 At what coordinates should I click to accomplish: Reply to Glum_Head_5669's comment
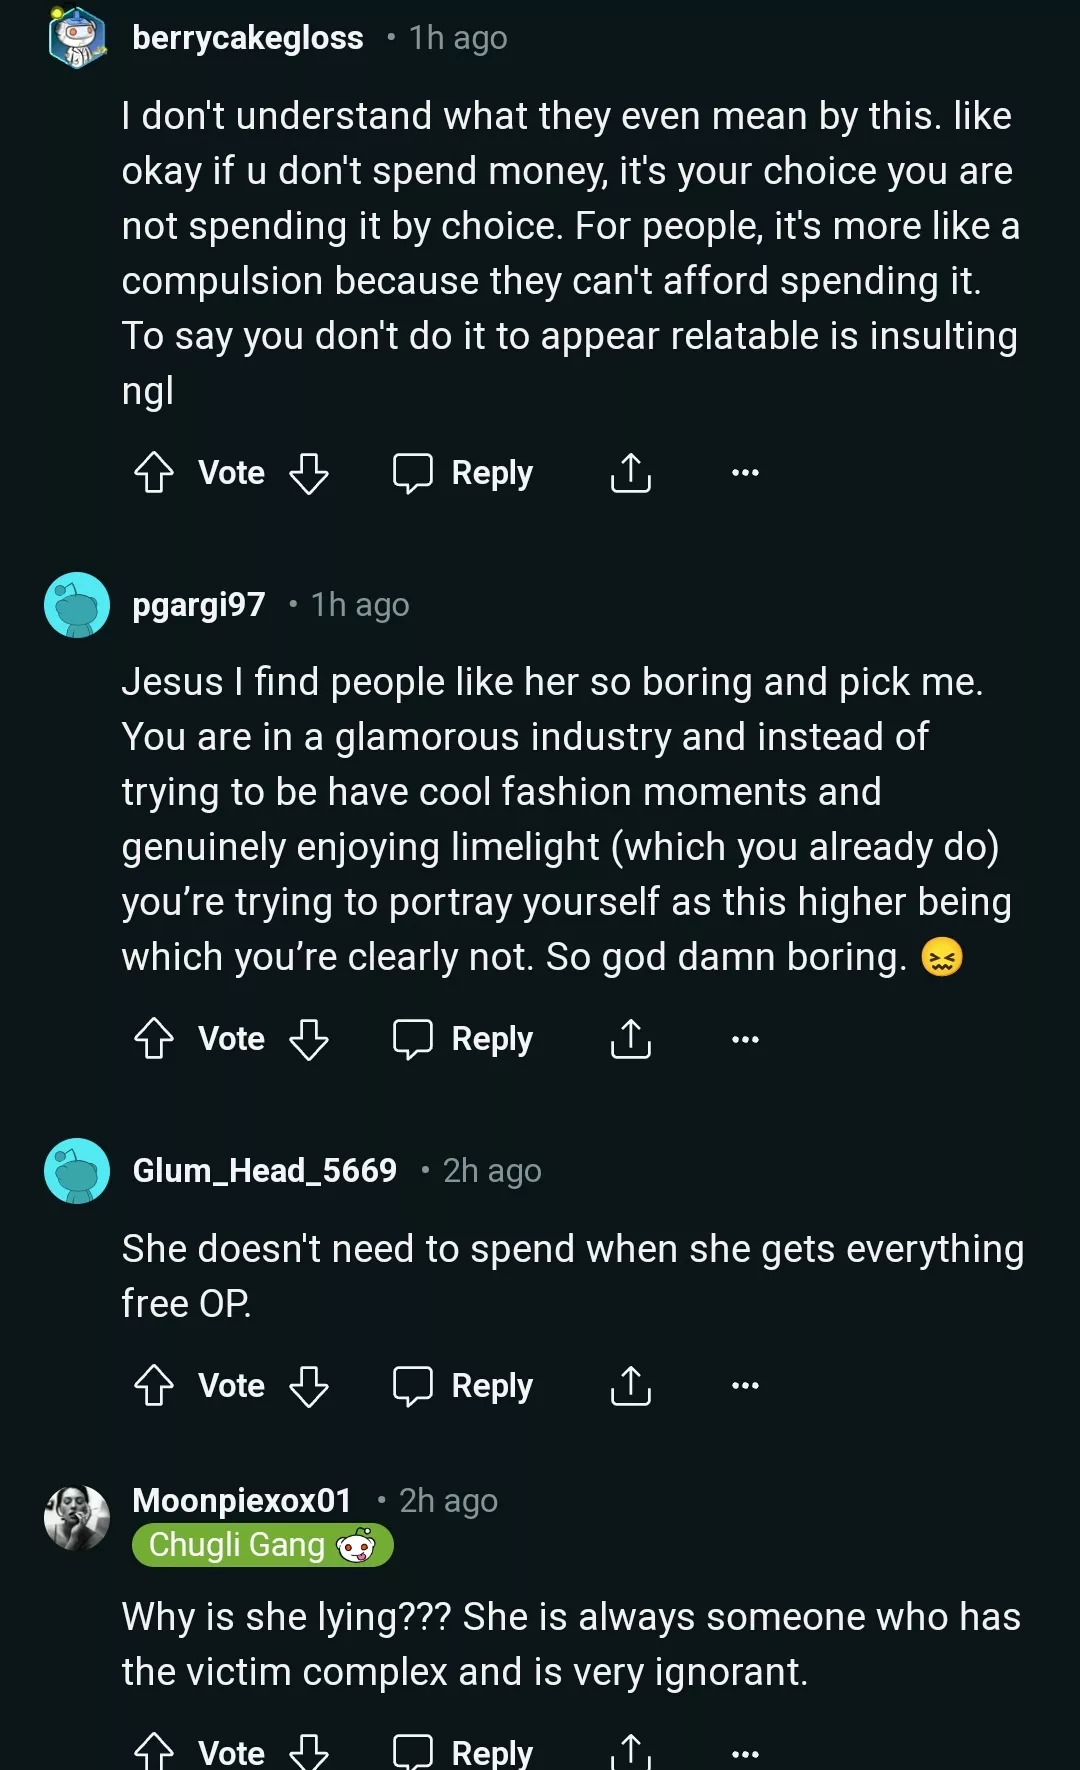coord(463,1386)
